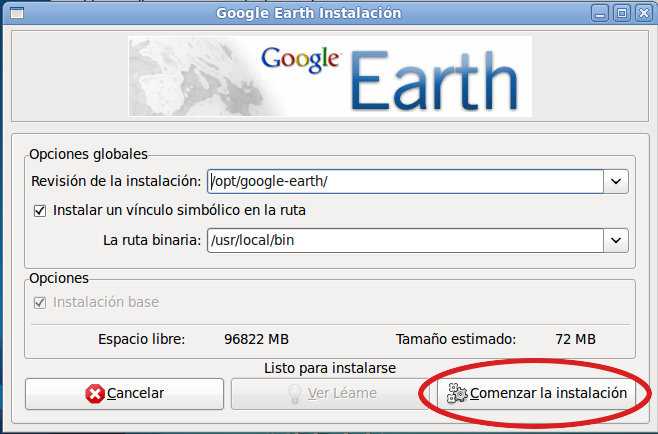
Task: Toggle the Instalación base checkbox
Action: click(x=40, y=302)
